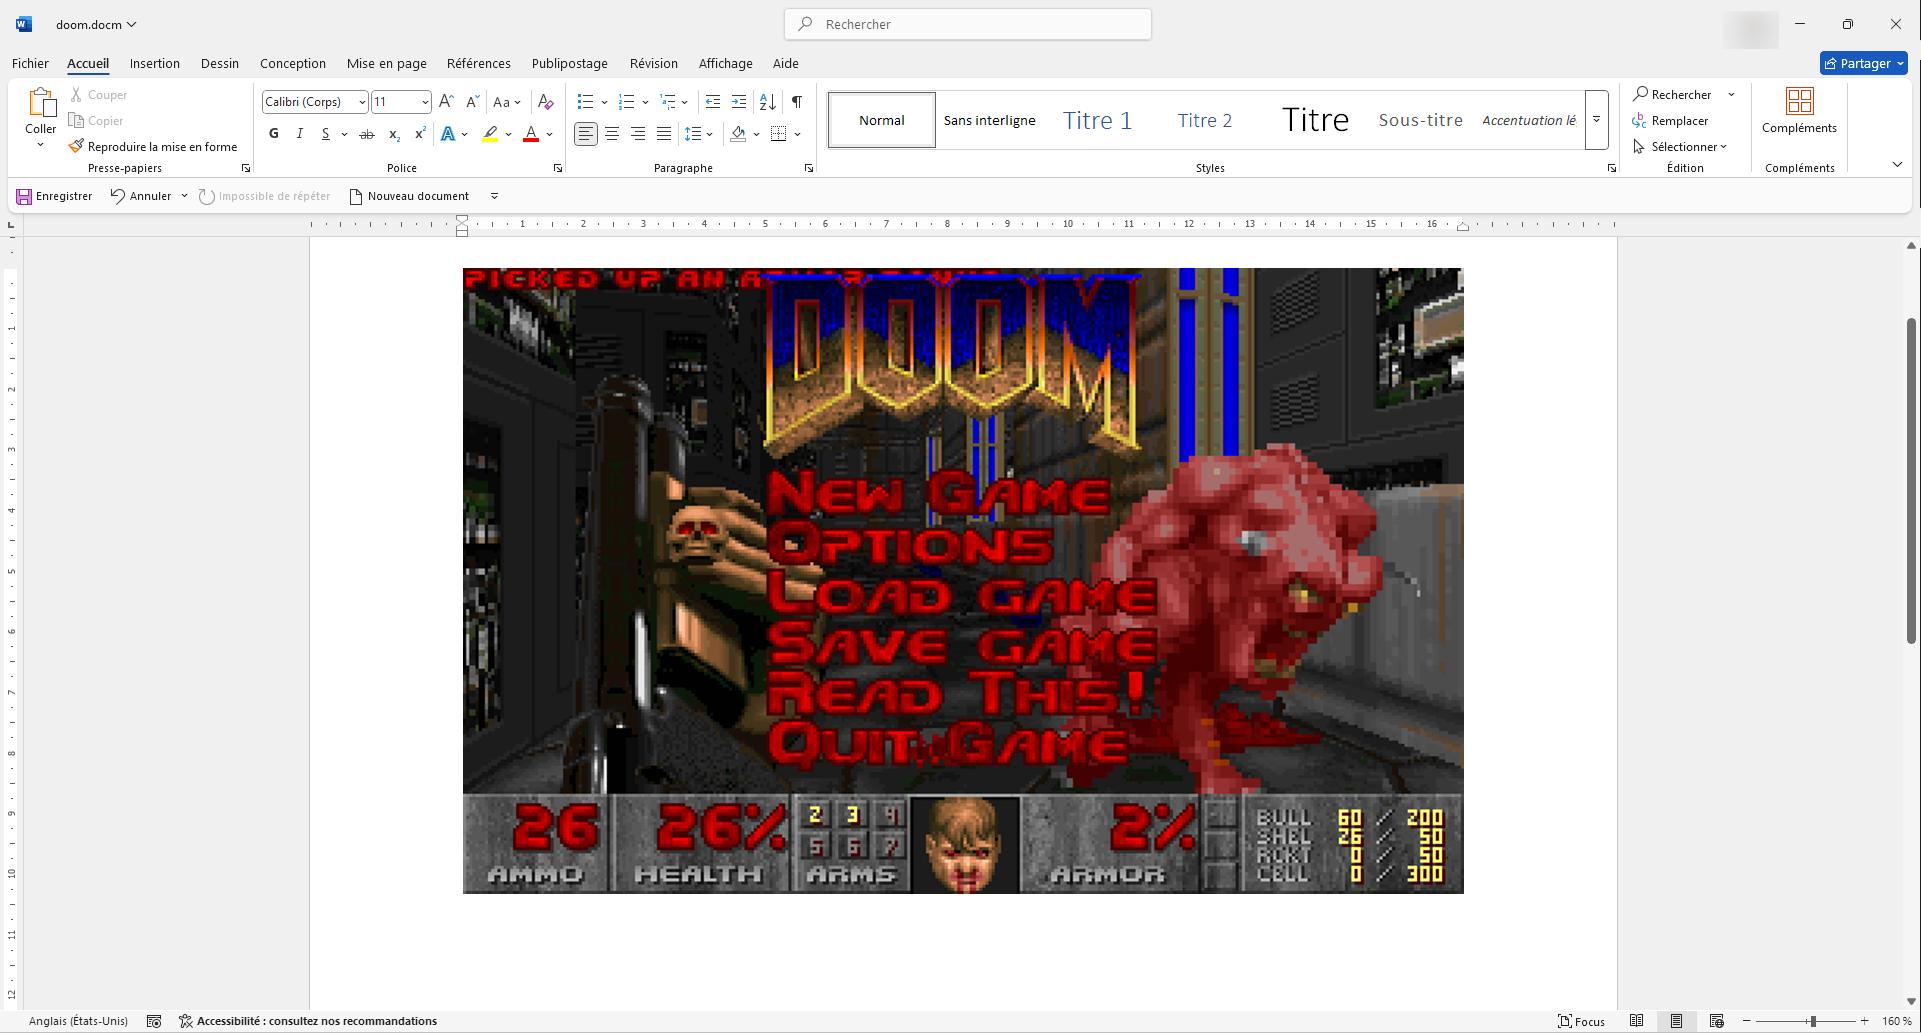1921x1033 pixels.
Task: Expand numbered list options arrow
Action: coord(645,102)
